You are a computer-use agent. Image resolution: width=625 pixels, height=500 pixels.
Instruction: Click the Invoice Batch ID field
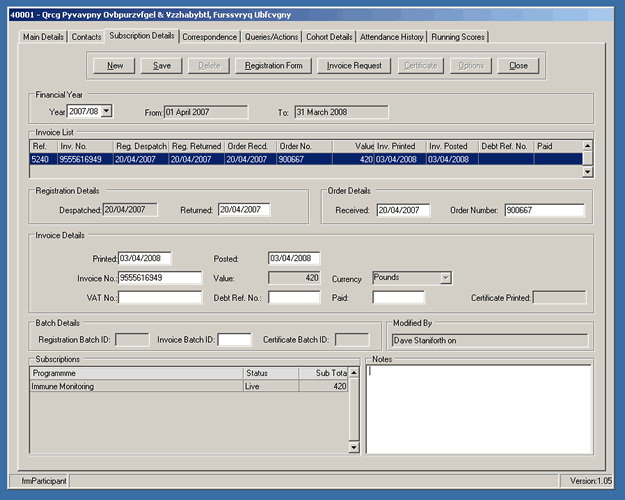(x=235, y=340)
